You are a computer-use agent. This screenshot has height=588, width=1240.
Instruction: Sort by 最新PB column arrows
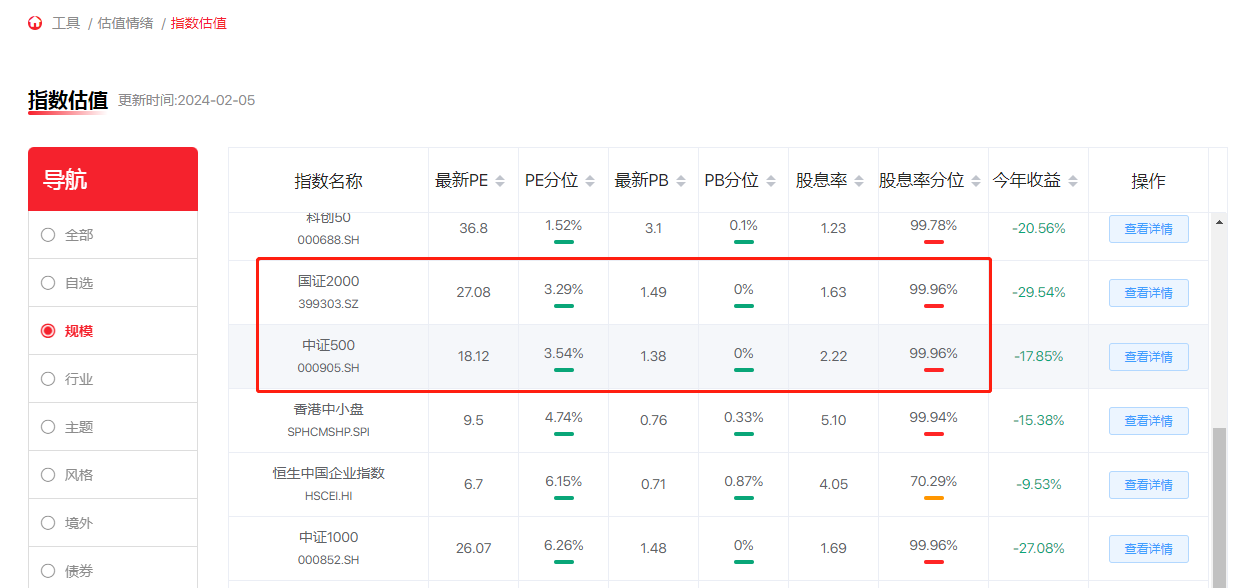(681, 181)
